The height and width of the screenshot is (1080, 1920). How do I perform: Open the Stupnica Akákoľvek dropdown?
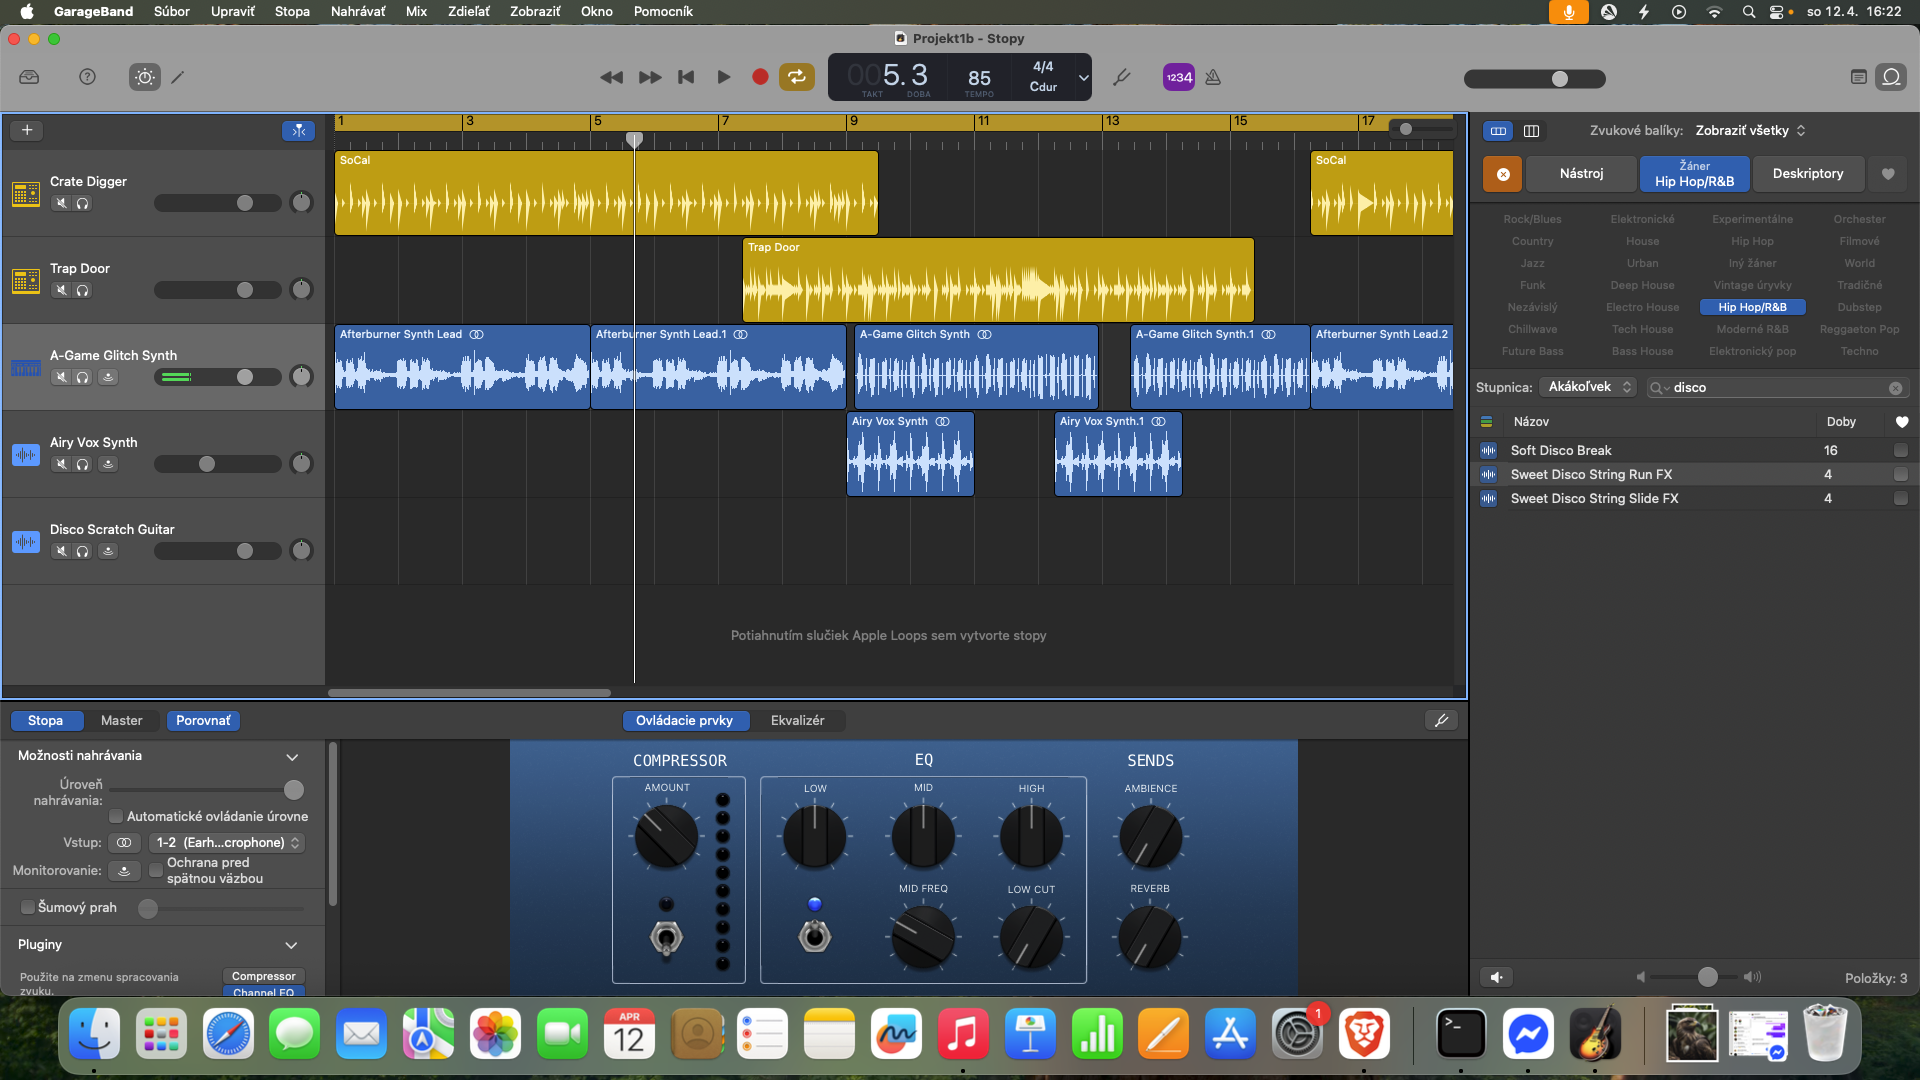pos(1588,386)
